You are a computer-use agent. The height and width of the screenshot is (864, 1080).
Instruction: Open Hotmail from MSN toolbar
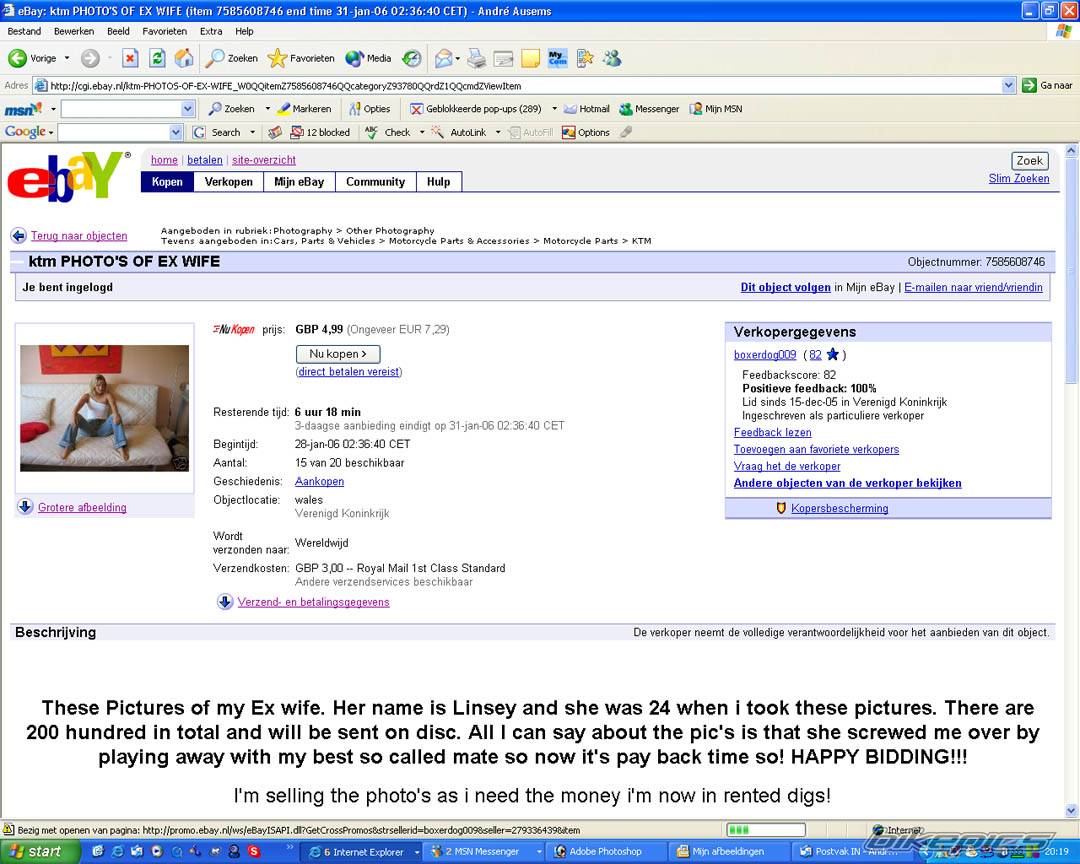pos(587,109)
